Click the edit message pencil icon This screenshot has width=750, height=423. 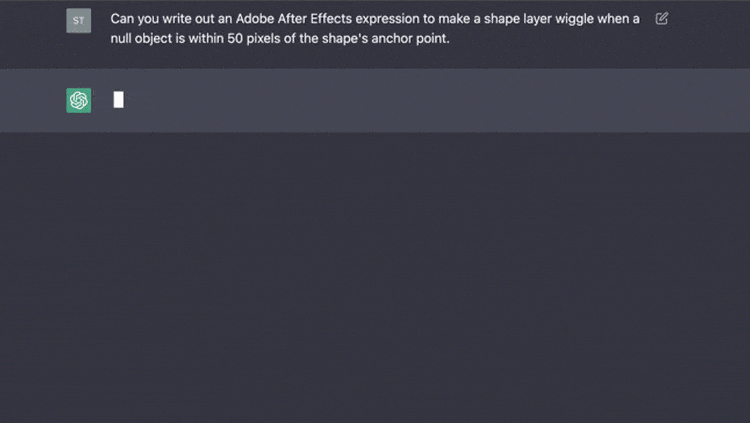(x=662, y=19)
